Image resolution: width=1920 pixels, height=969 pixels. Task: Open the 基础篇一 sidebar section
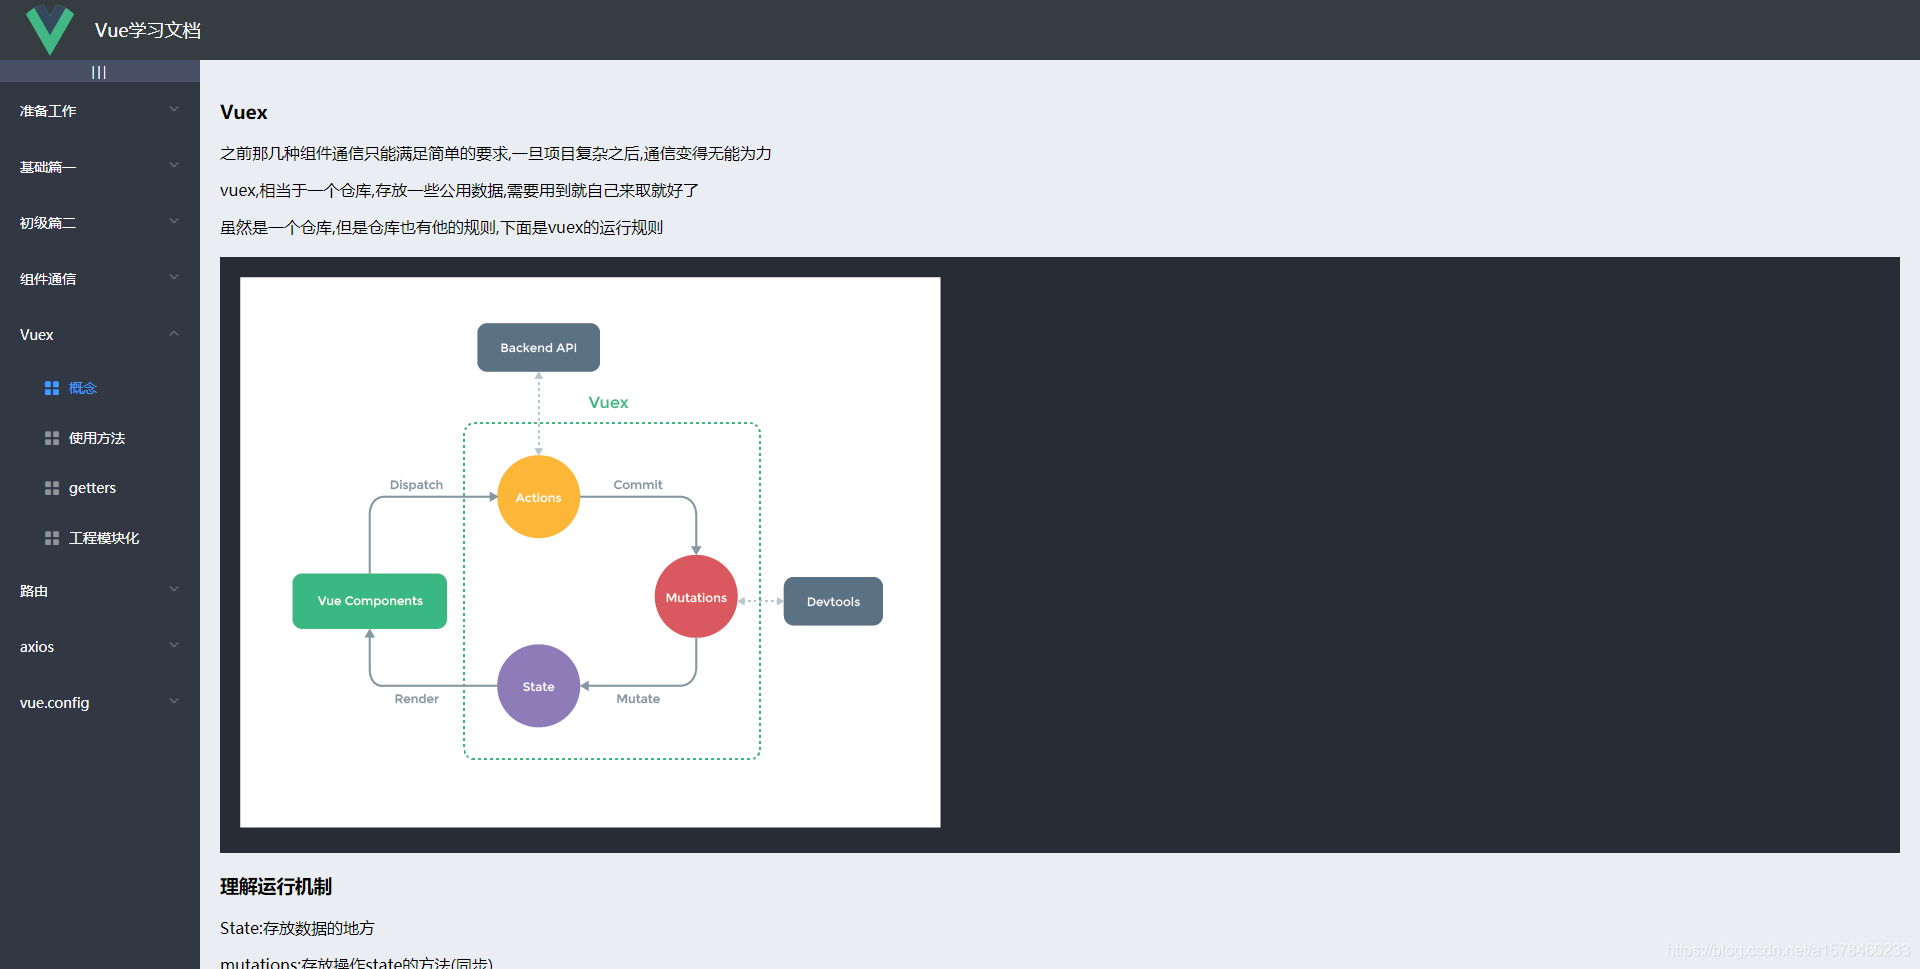pyautogui.click(x=100, y=166)
